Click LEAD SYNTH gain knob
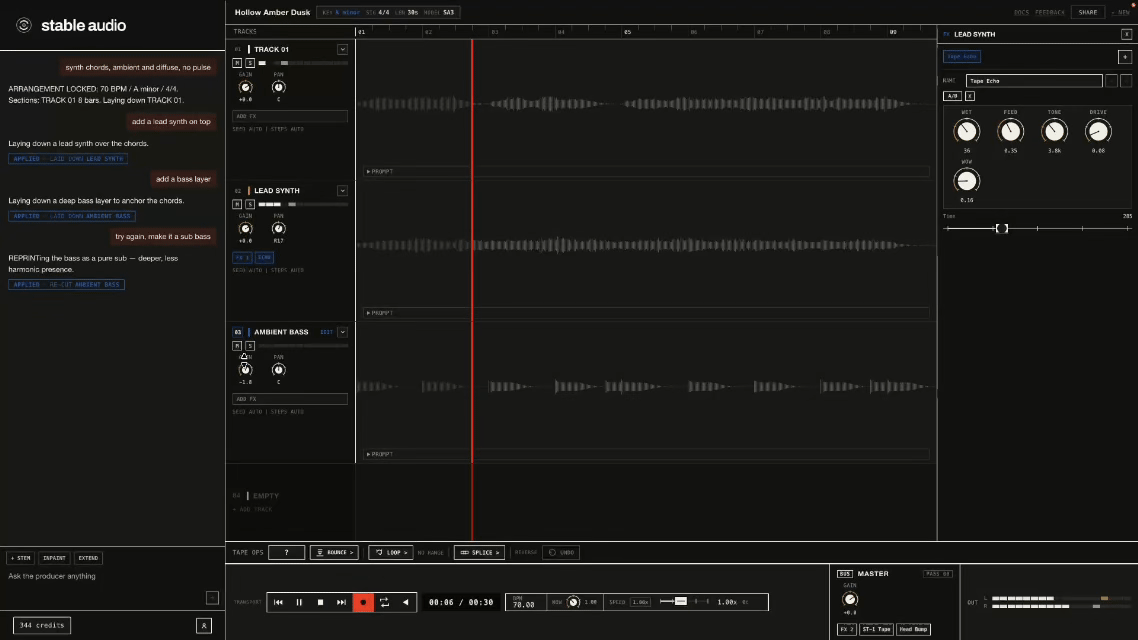The width and height of the screenshot is (1138, 640). click(x=245, y=229)
